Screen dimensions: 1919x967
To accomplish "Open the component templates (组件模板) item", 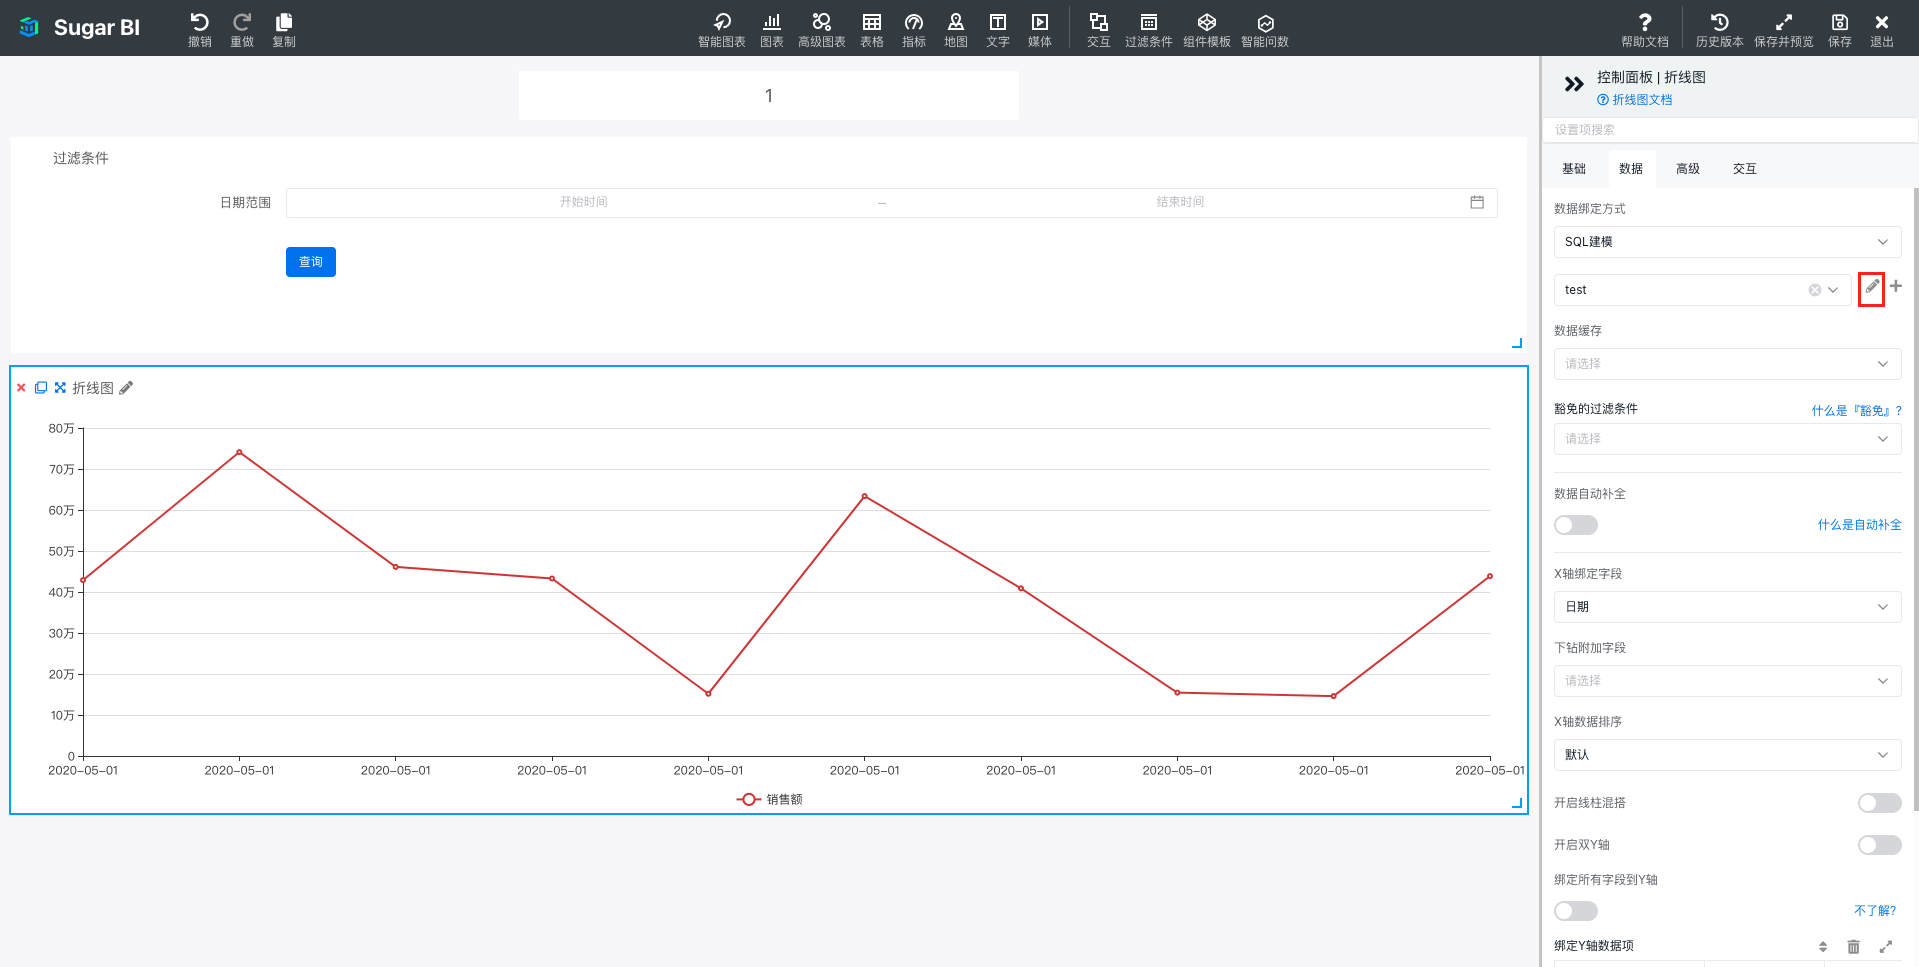I will (1206, 29).
